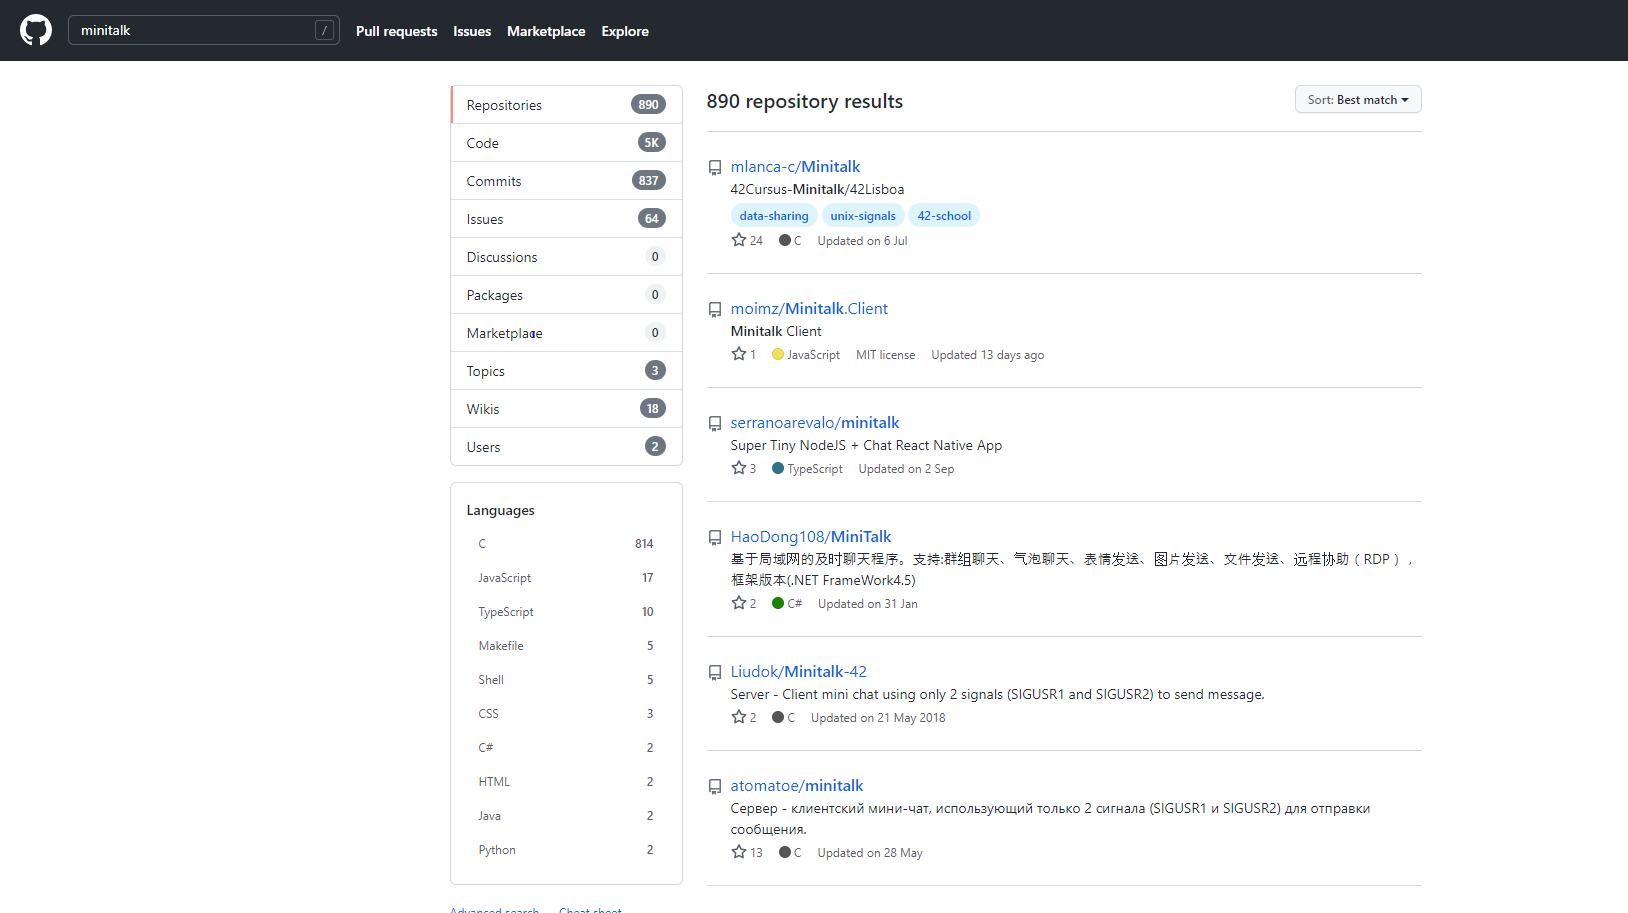Select the Topics results filter
This screenshot has width=1628, height=913.
click(x=566, y=371)
